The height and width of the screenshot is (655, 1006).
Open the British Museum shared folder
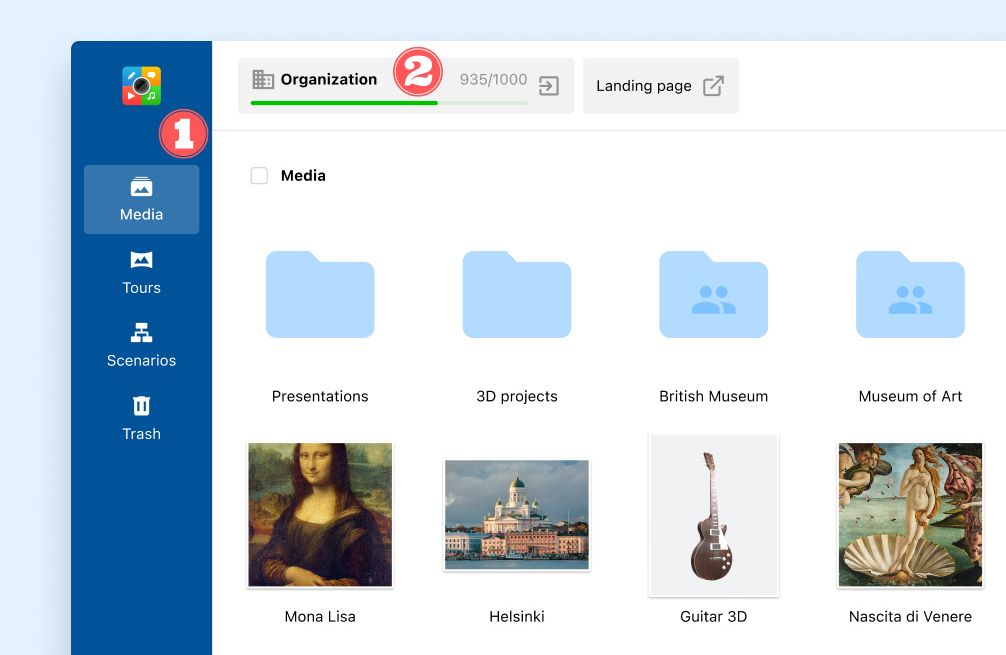tap(713, 294)
